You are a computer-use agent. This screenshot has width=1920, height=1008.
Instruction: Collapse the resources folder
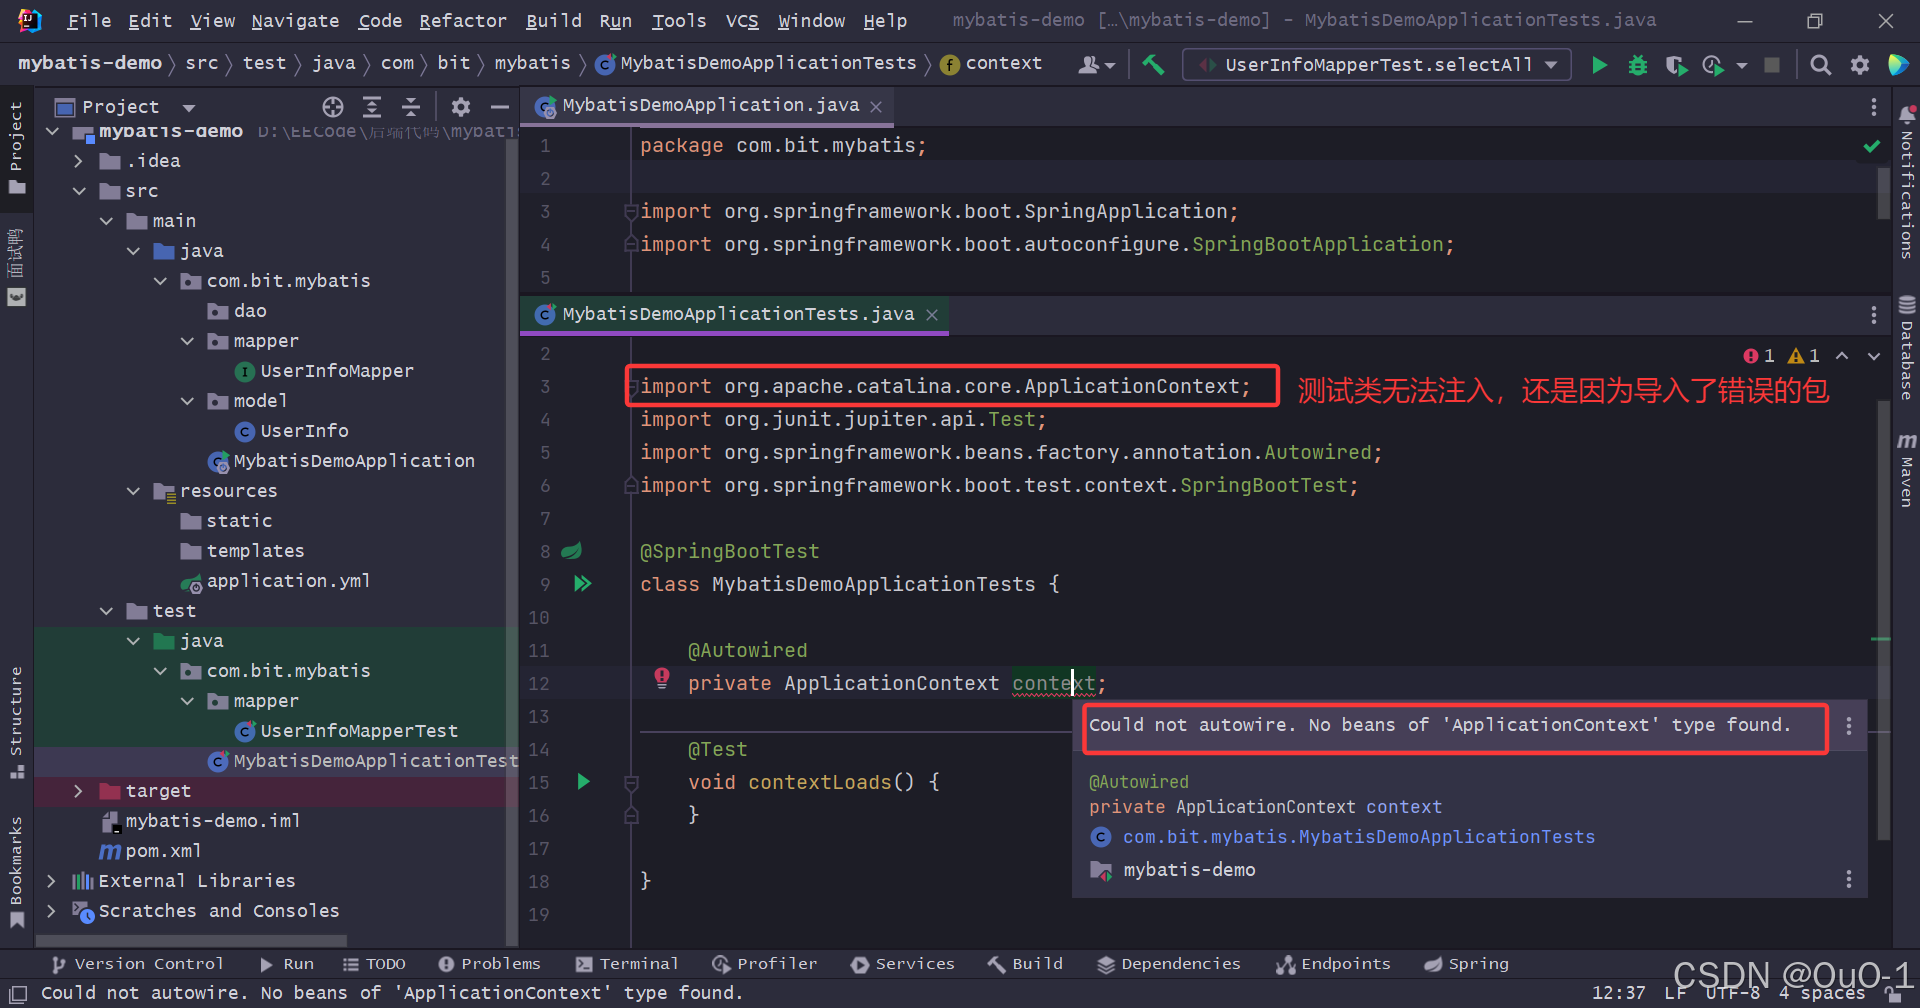(133, 491)
